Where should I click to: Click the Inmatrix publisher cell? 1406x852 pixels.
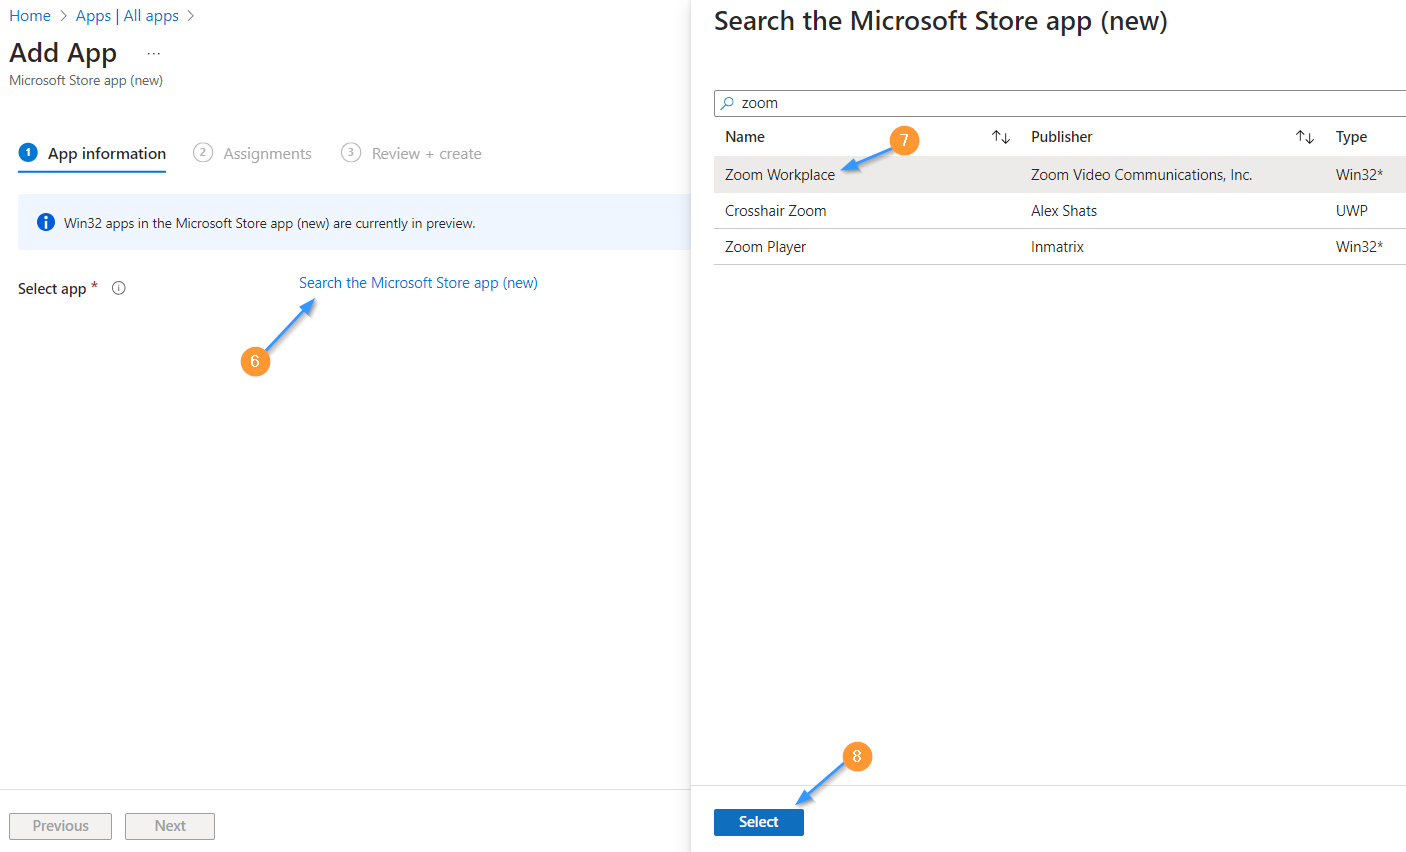coord(1058,247)
